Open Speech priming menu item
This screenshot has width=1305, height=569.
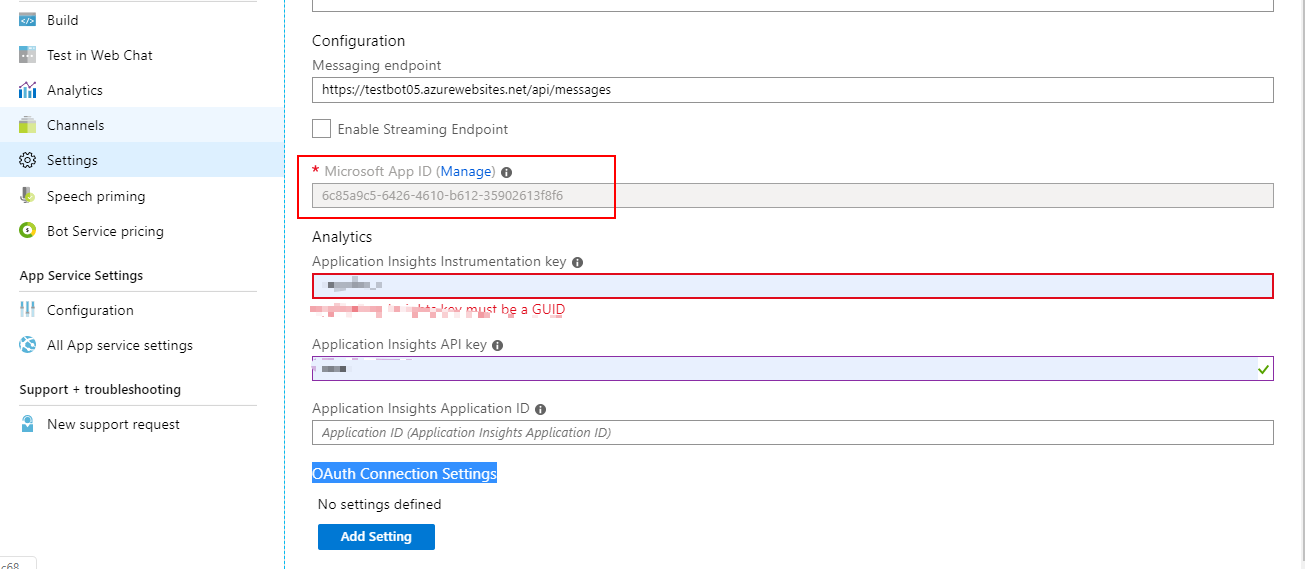click(x=96, y=196)
